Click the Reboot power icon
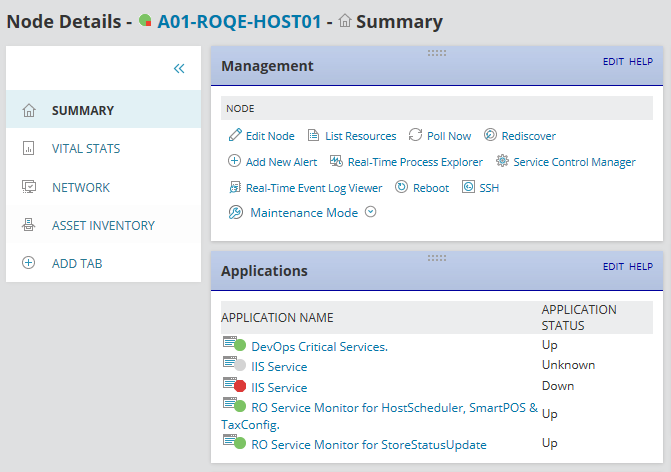Viewport: 671px width, 472px height. pyautogui.click(x=402, y=187)
